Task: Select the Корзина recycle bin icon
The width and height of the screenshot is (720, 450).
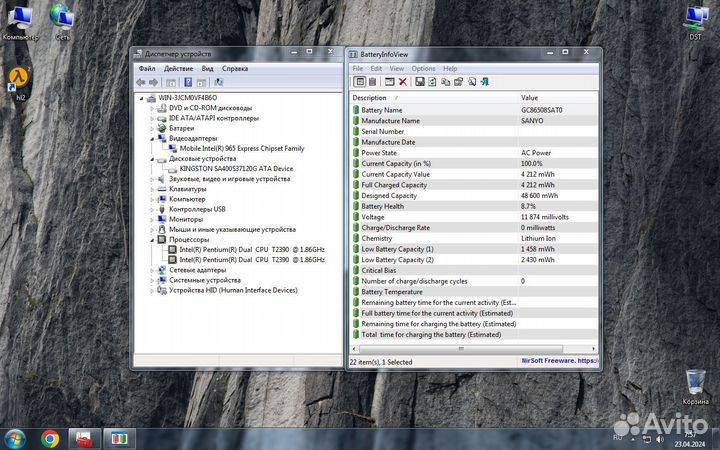Action: 695,387
